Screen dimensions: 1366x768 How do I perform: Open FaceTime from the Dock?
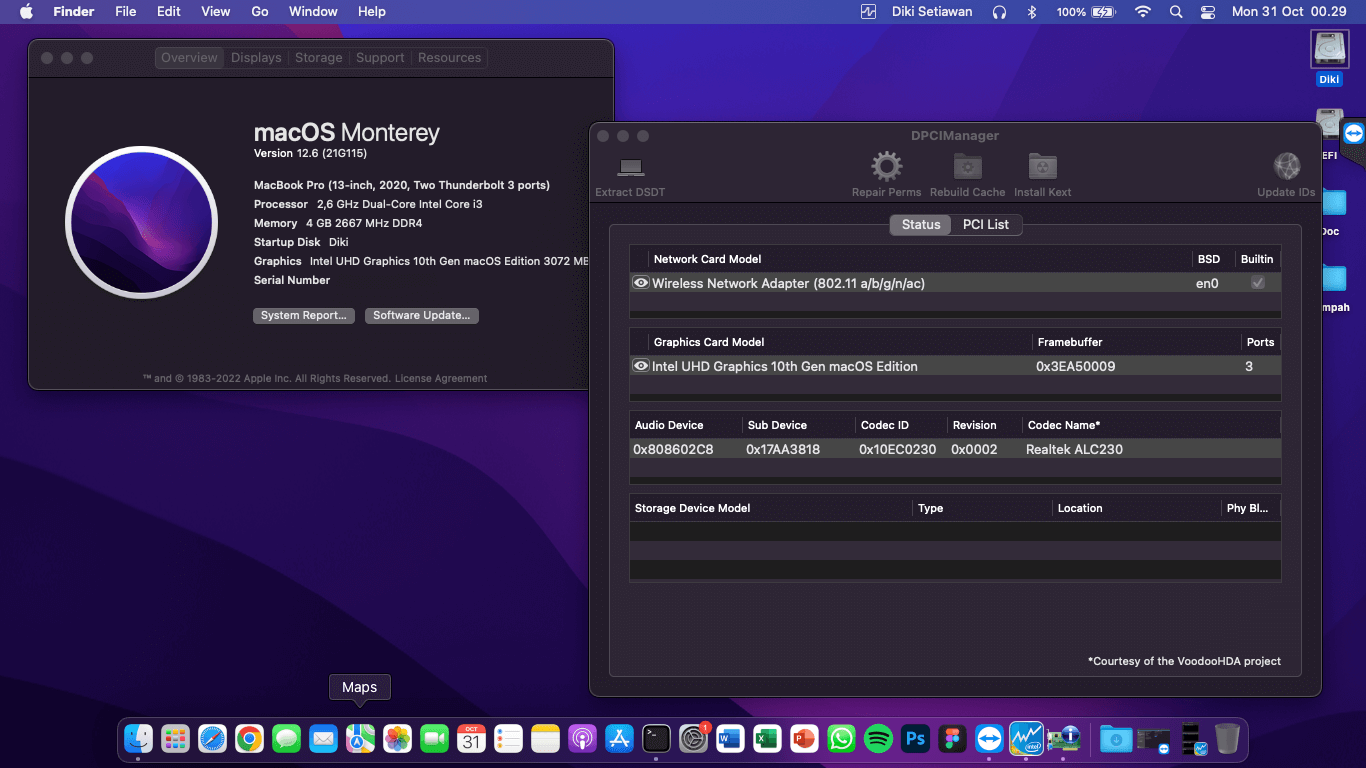pyautogui.click(x=434, y=739)
